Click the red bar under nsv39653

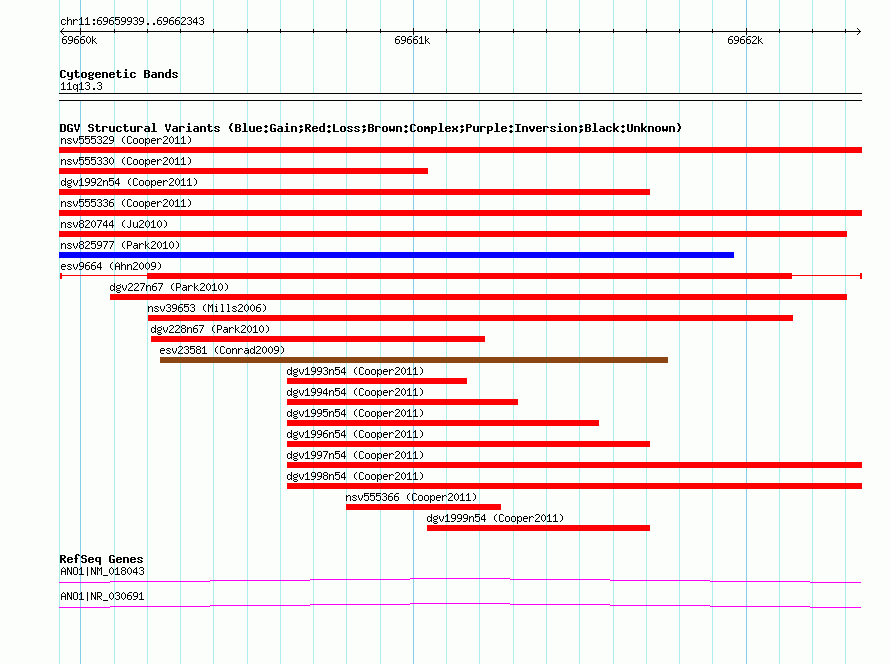point(470,318)
